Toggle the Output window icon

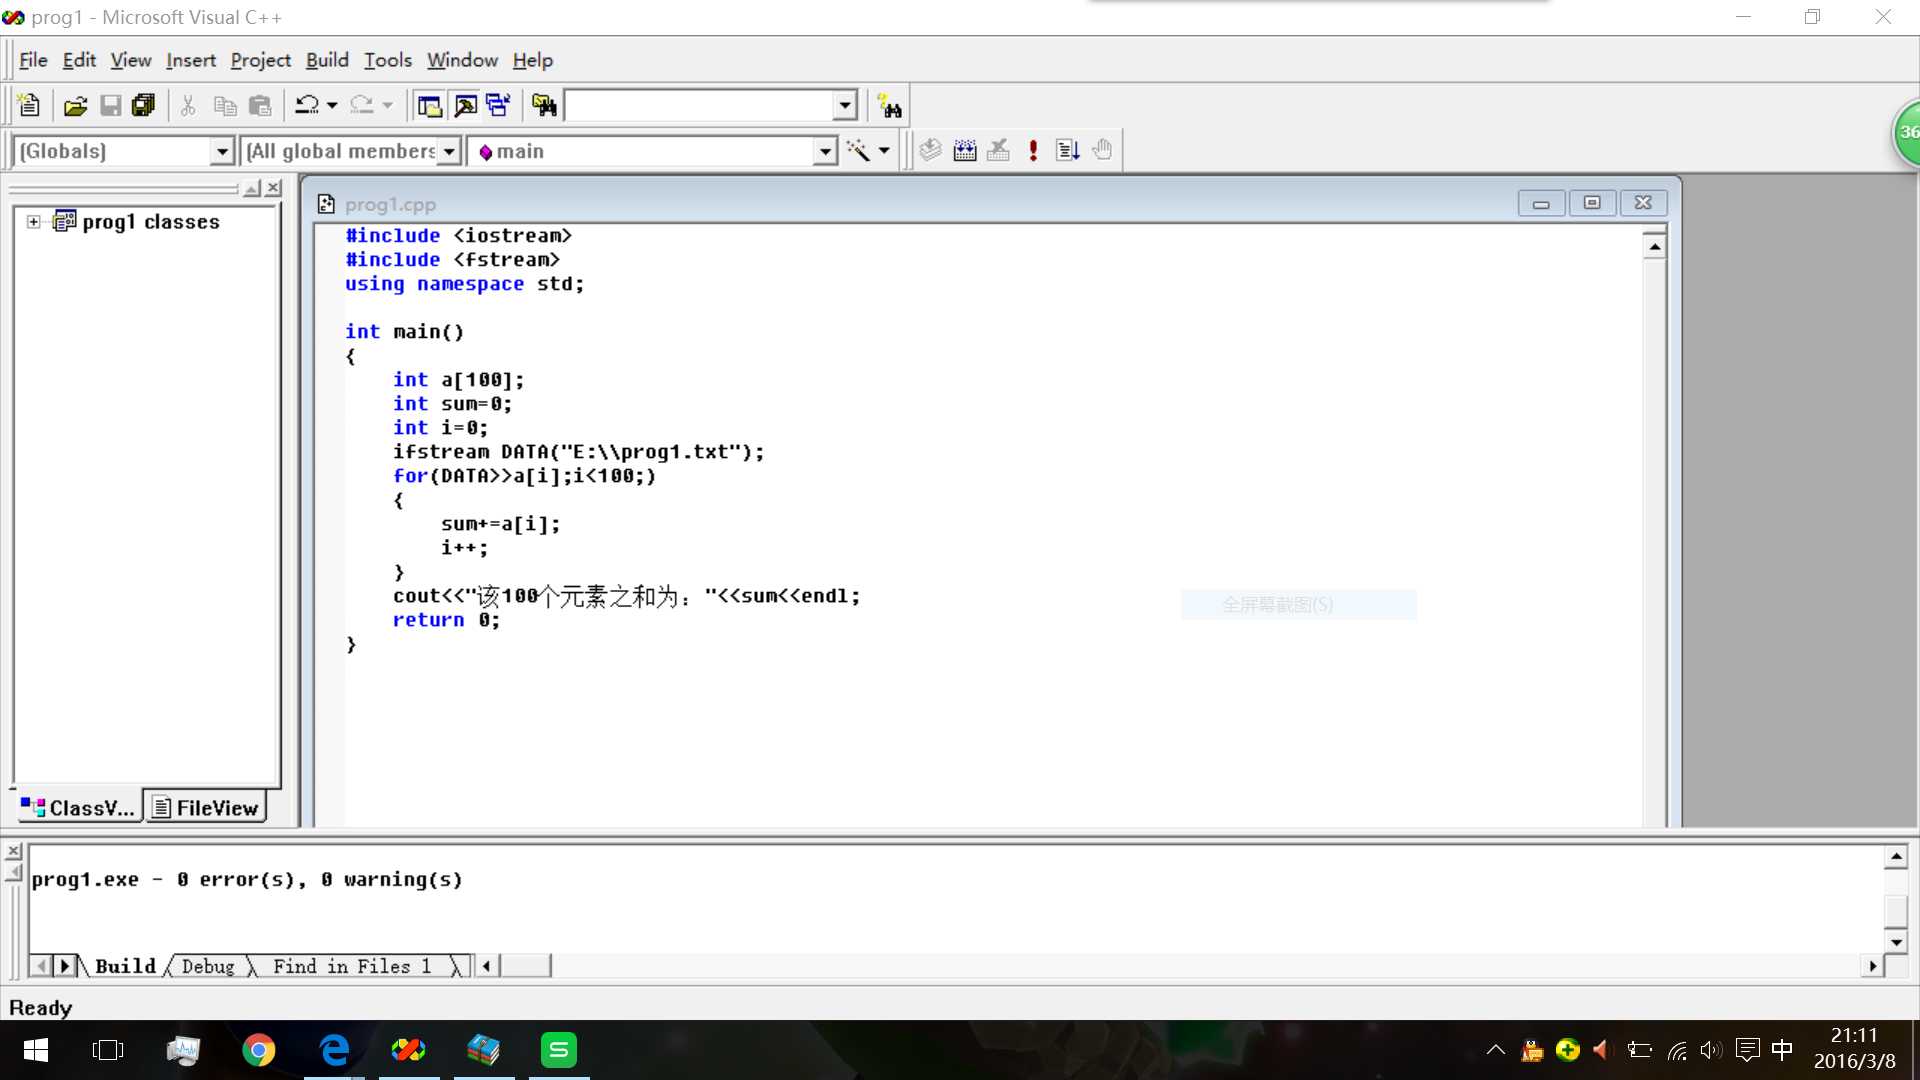[x=465, y=105]
